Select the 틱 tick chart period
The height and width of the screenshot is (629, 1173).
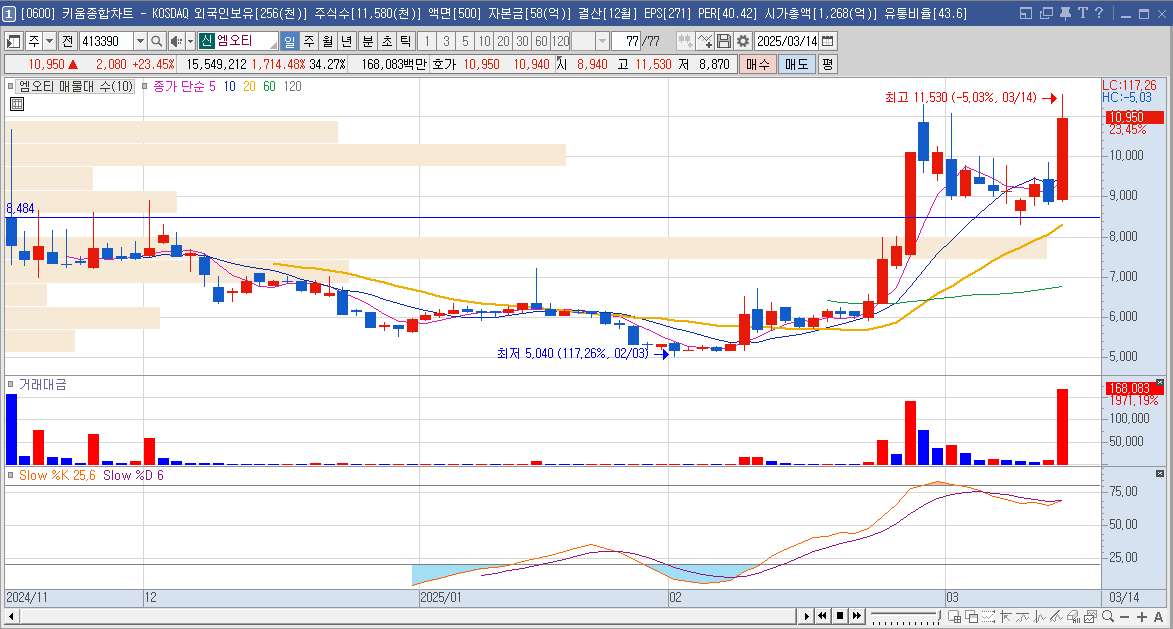405,41
